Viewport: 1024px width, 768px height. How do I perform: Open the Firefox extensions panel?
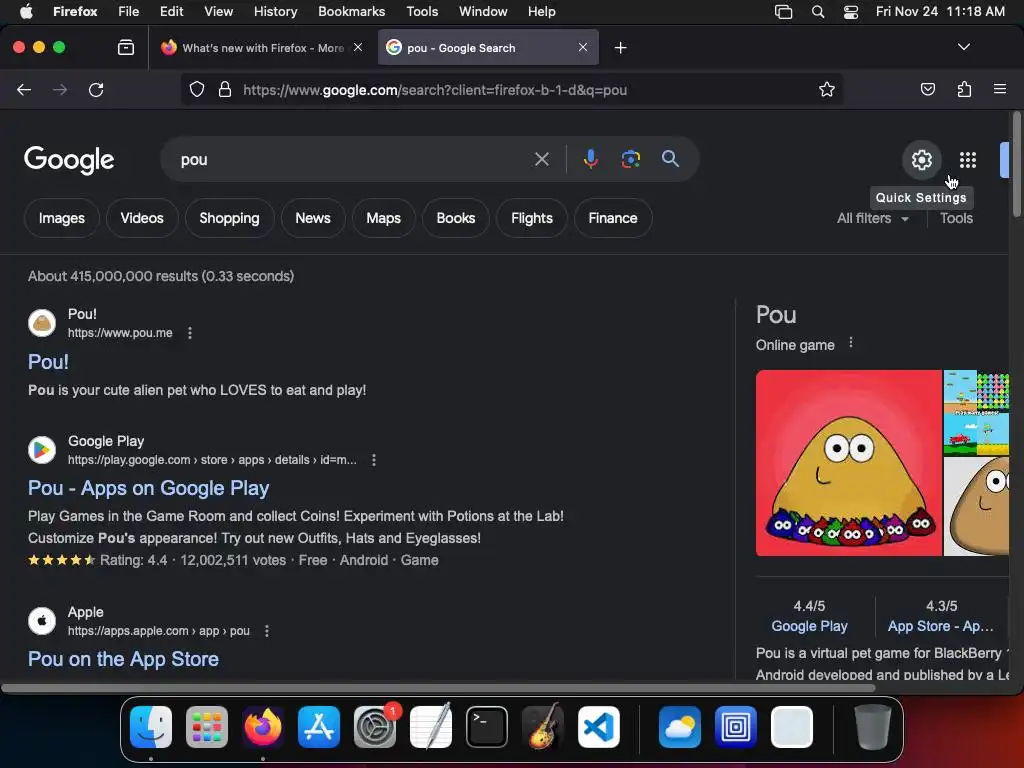pos(964,89)
